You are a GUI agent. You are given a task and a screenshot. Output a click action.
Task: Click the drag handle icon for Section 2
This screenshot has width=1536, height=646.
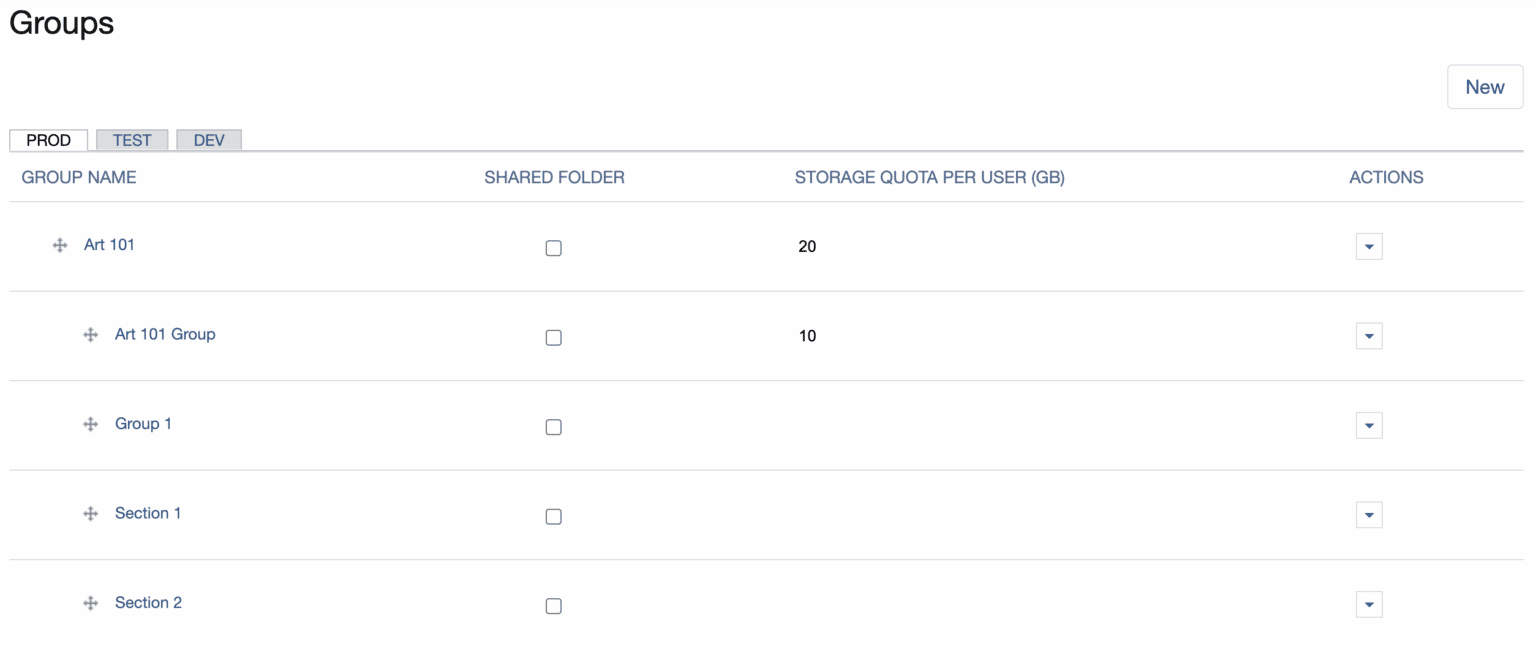[91, 603]
